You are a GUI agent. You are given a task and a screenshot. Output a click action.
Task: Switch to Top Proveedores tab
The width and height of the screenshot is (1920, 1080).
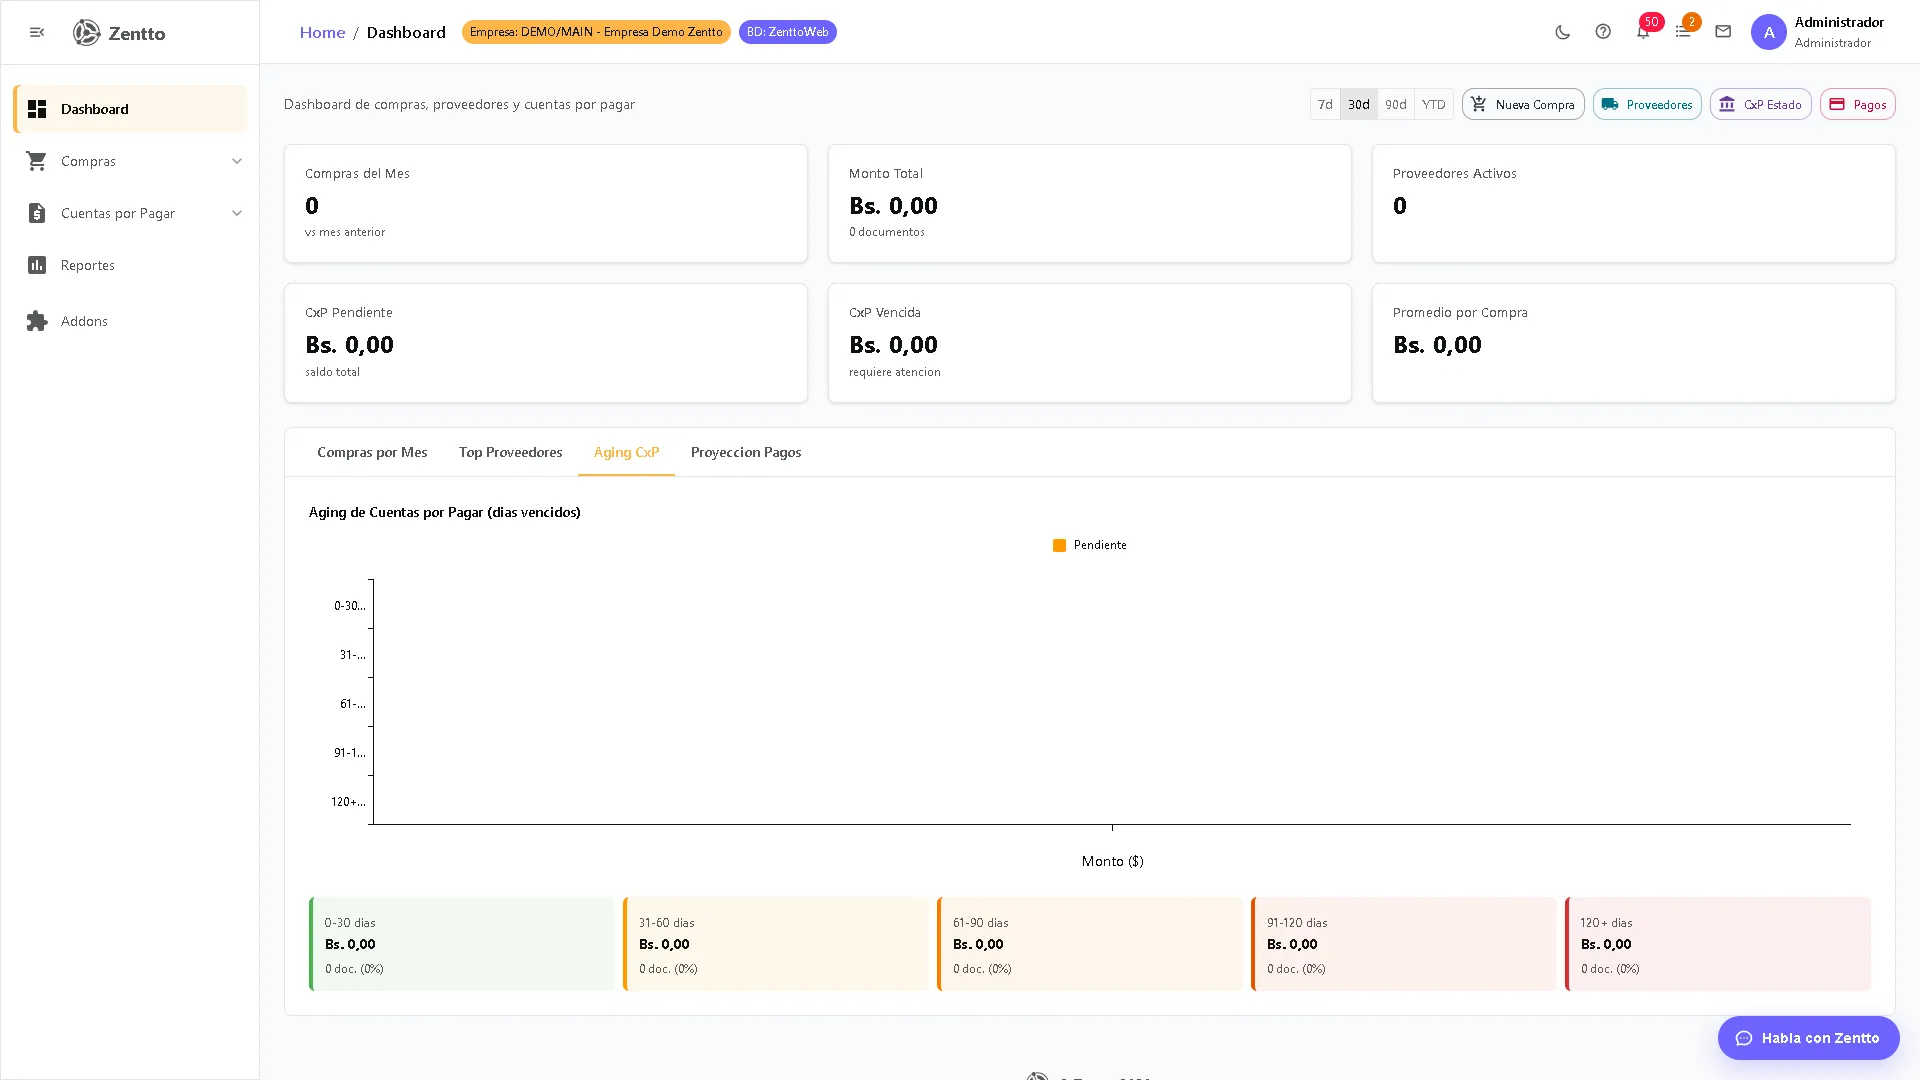pos(510,452)
